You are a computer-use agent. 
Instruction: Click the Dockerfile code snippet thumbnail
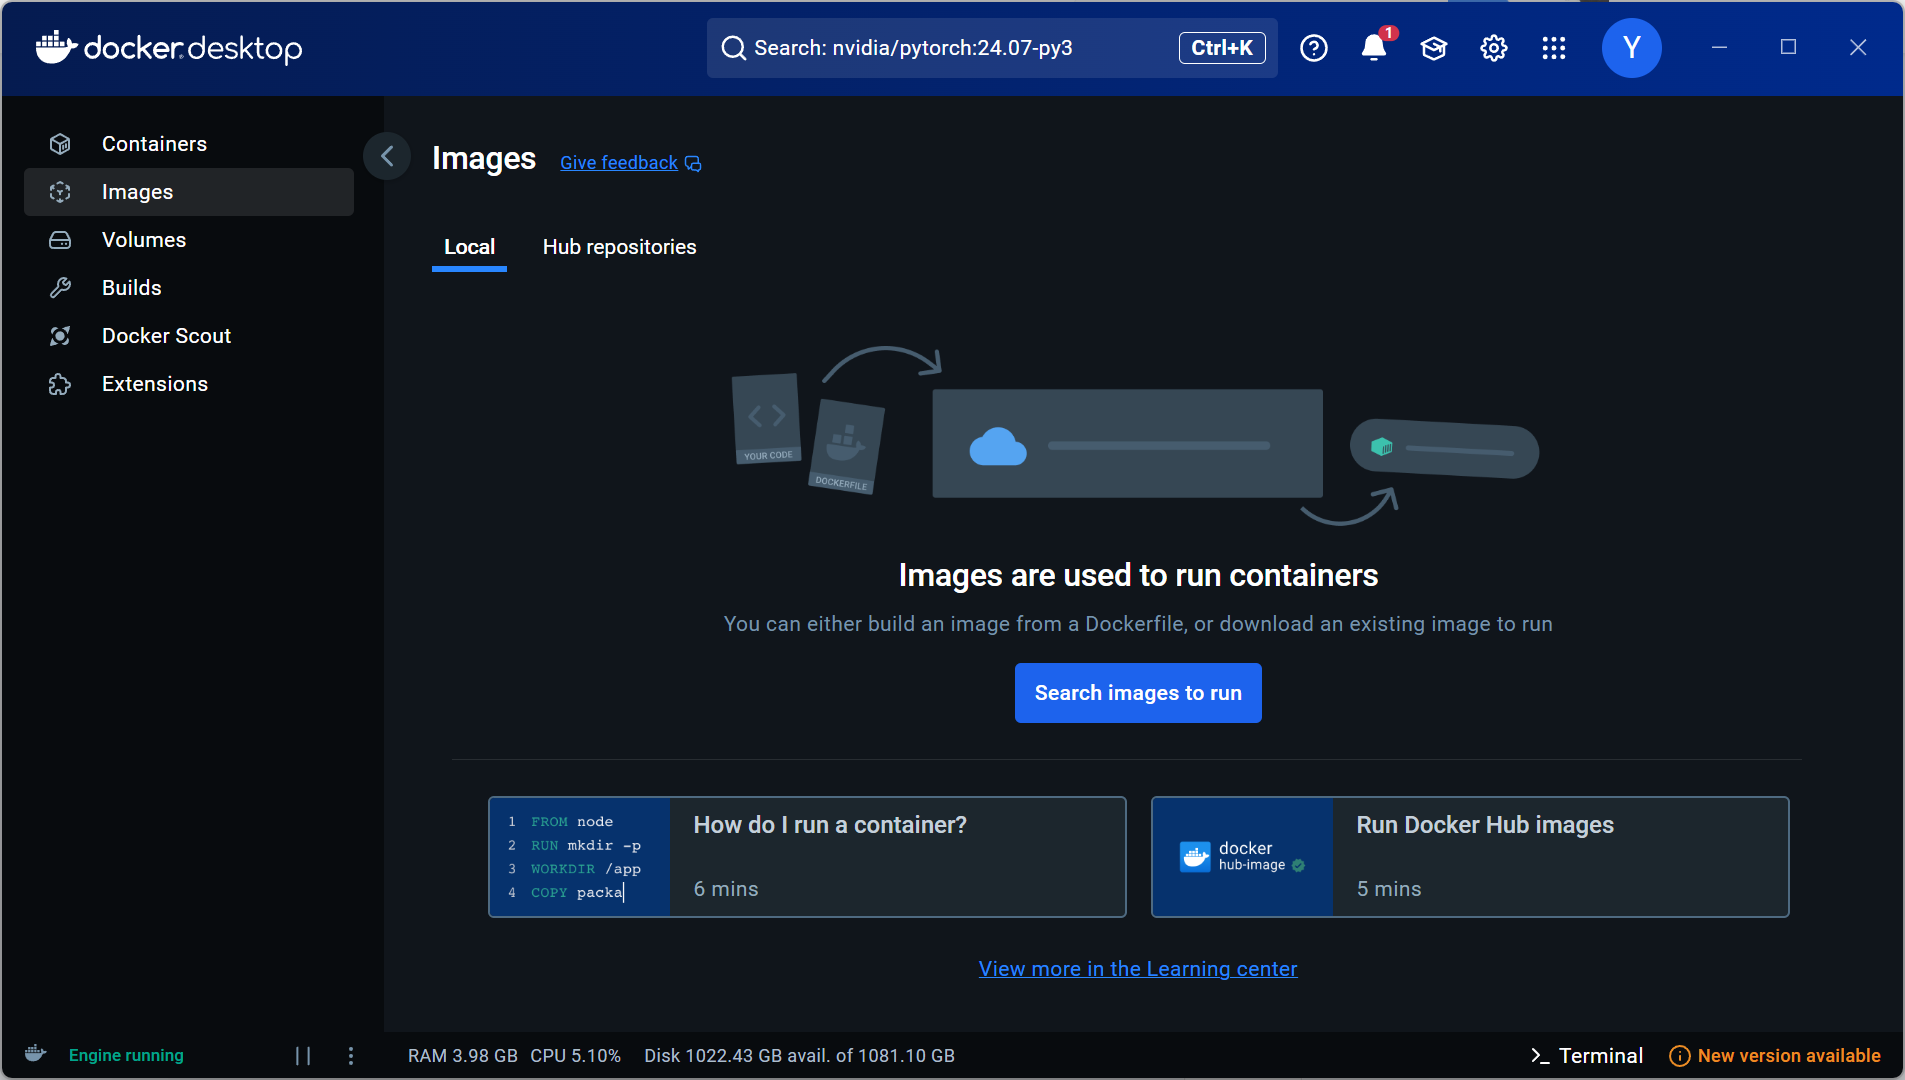(x=580, y=857)
